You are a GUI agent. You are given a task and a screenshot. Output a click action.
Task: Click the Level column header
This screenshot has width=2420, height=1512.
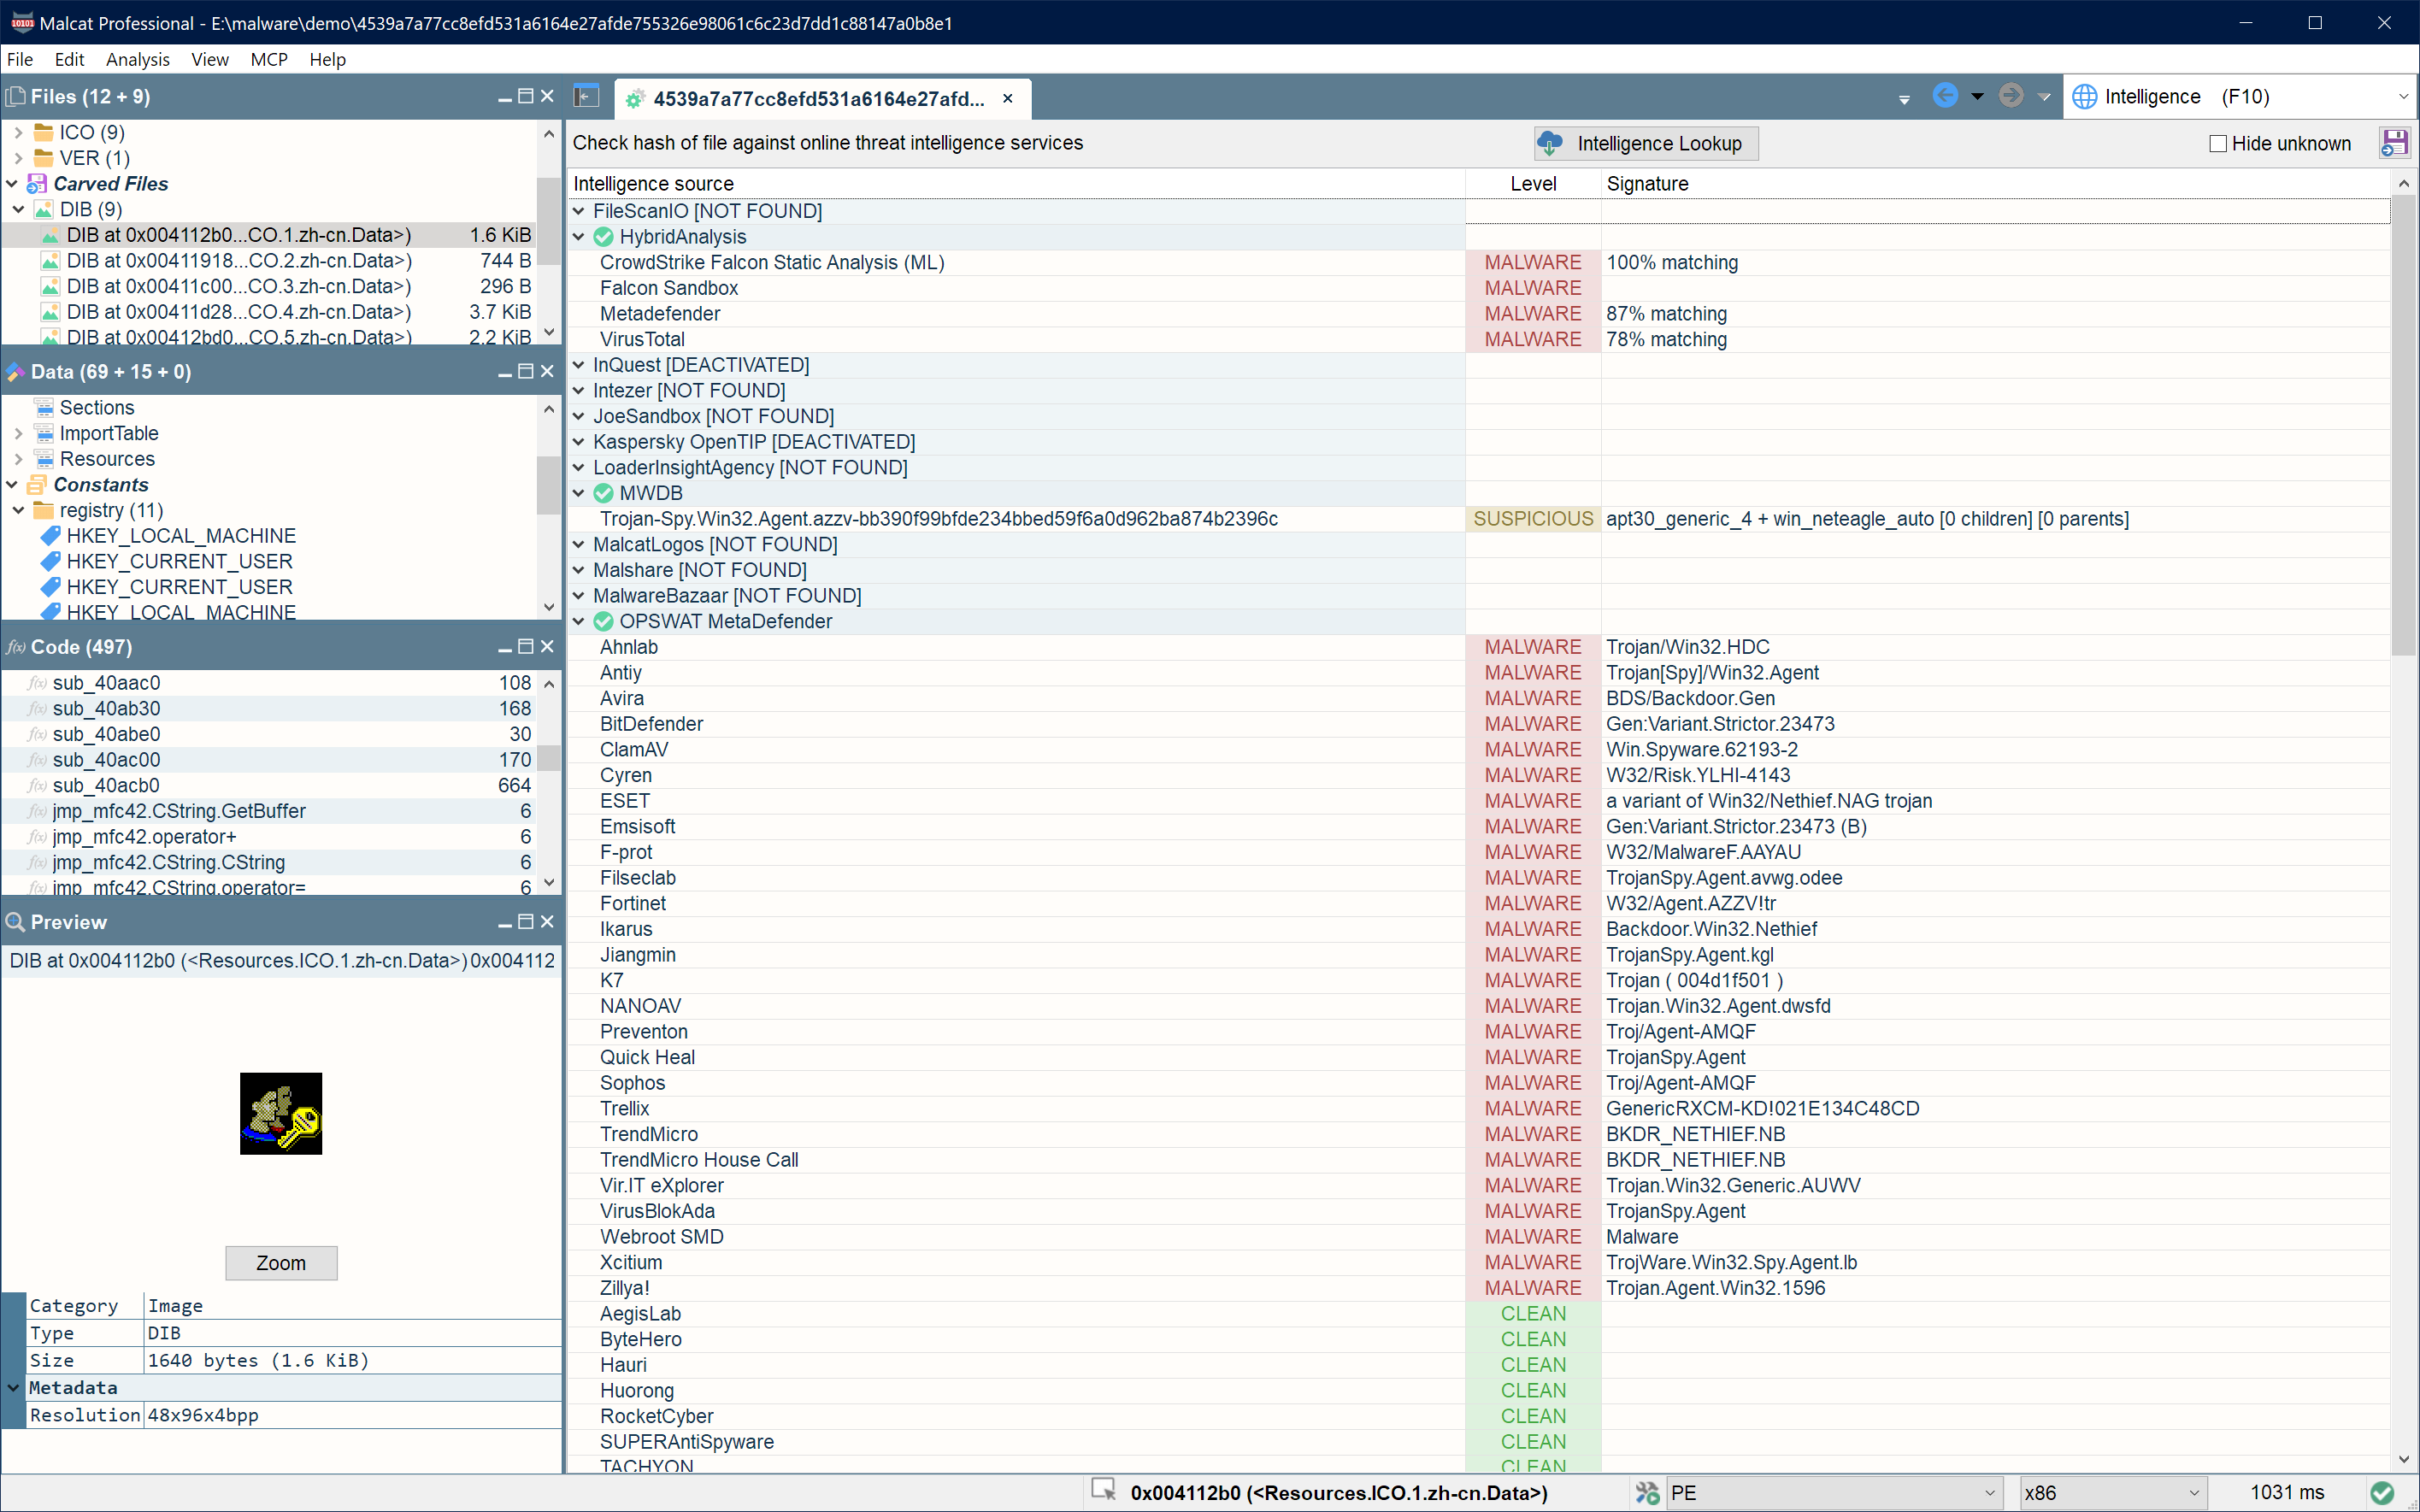pos(1533,184)
